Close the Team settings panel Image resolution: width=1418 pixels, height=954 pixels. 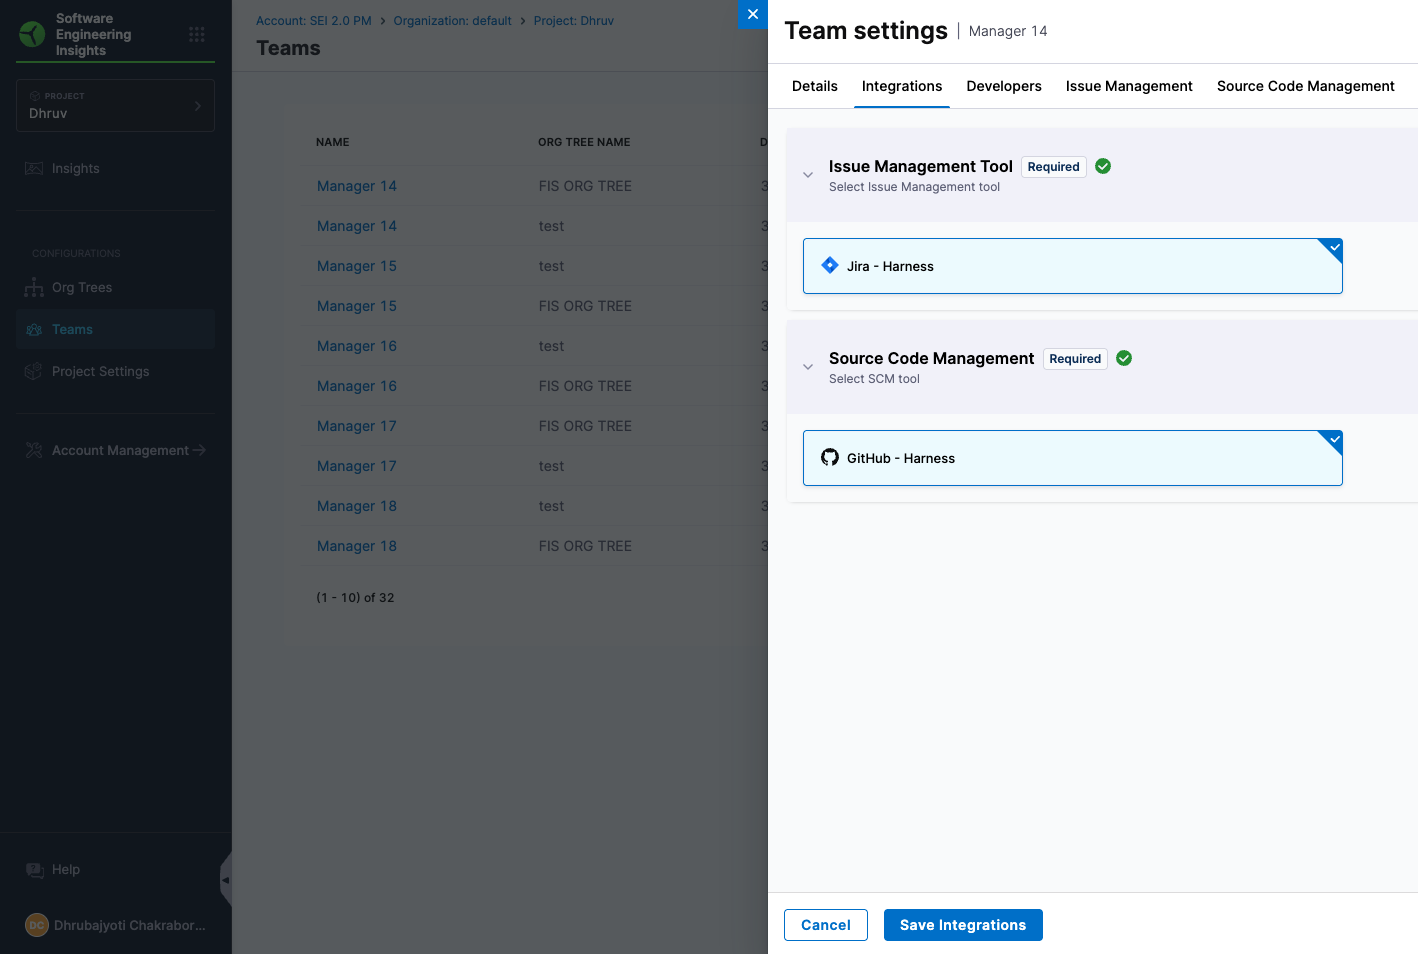pos(753,14)
